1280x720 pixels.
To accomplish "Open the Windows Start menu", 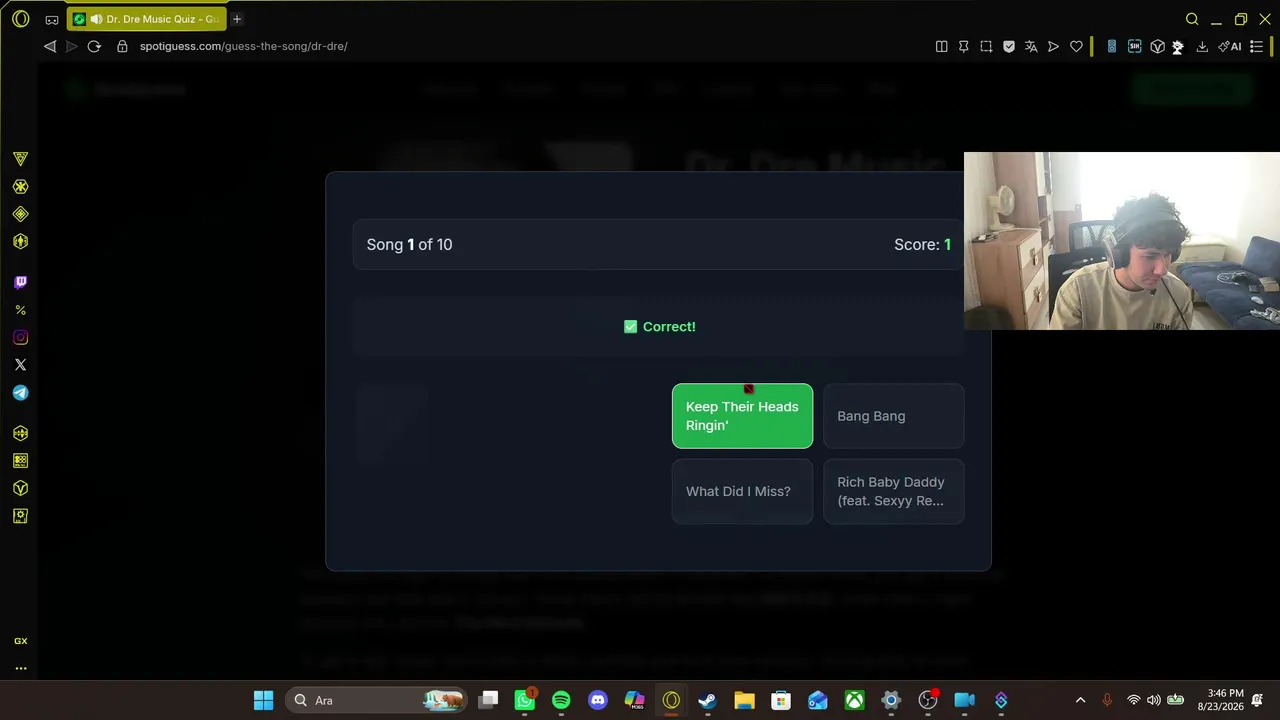I will (x=263, y=700).
